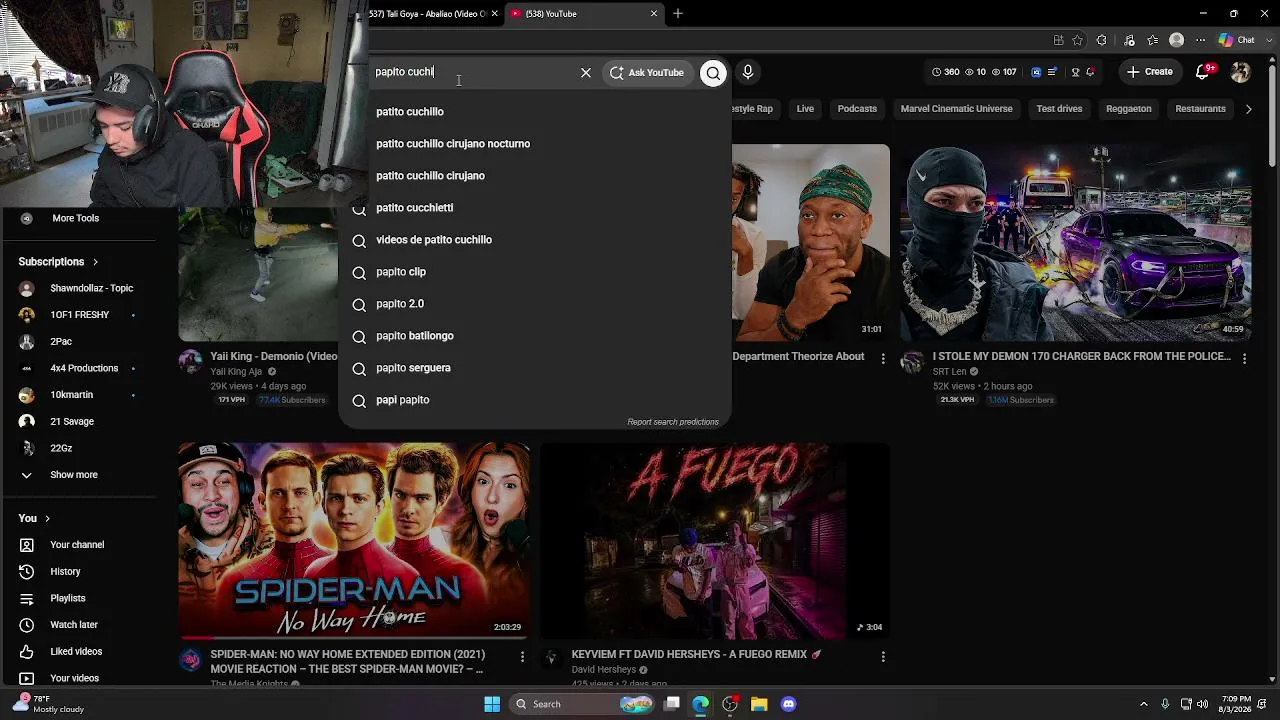Show more filter chips with right arrow
This screenshot has width=1280, height=720.
pyautogui.click(x=1248, y=108)
